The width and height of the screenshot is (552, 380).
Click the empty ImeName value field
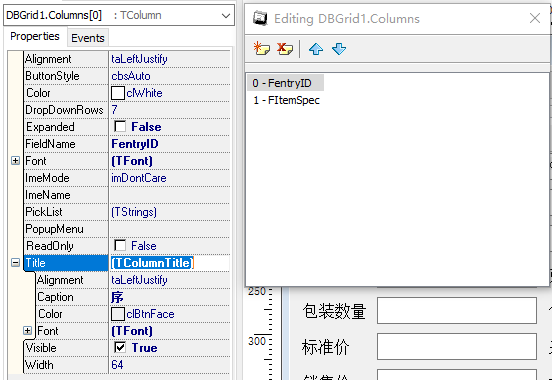(170, 195)
